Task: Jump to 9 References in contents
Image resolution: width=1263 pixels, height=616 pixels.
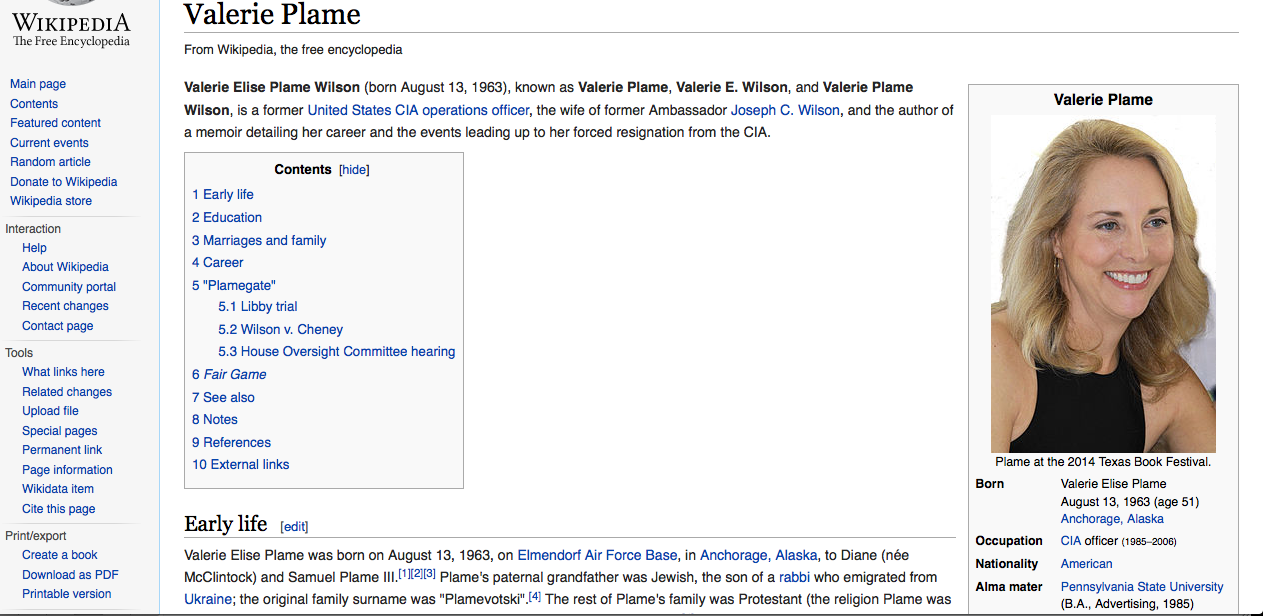Action: (231, 442)
